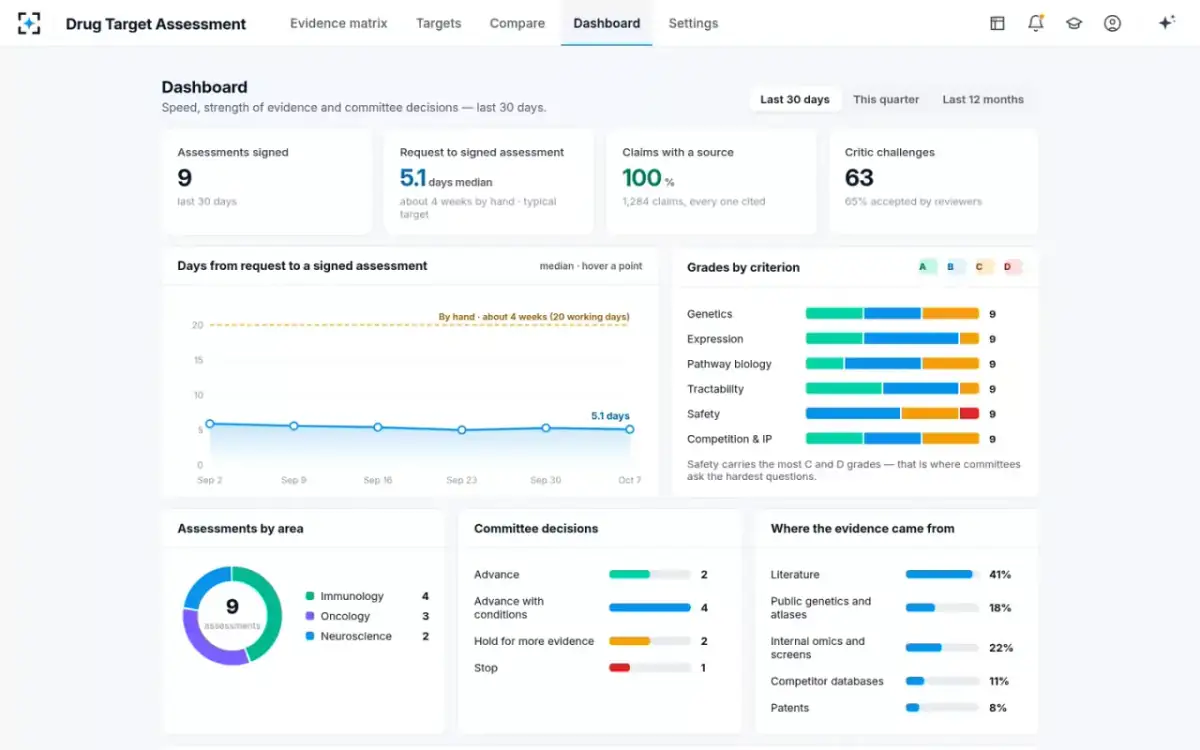Select the Last 12 months range
Image resolution: width=1200 pixels, height=750 pixels.
(x=983, y=99)
